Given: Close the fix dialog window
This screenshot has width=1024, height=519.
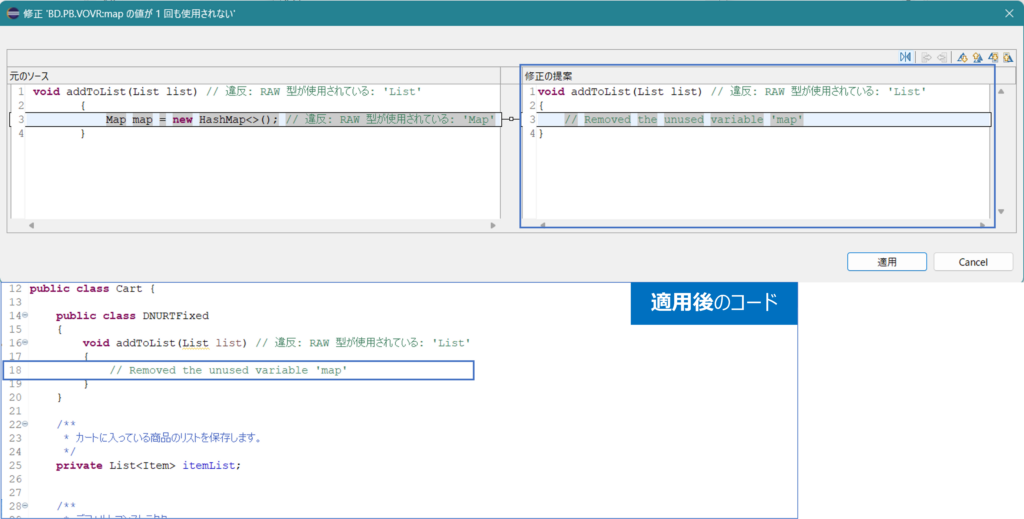Looking at the screenshot, I should point(1007,13).
